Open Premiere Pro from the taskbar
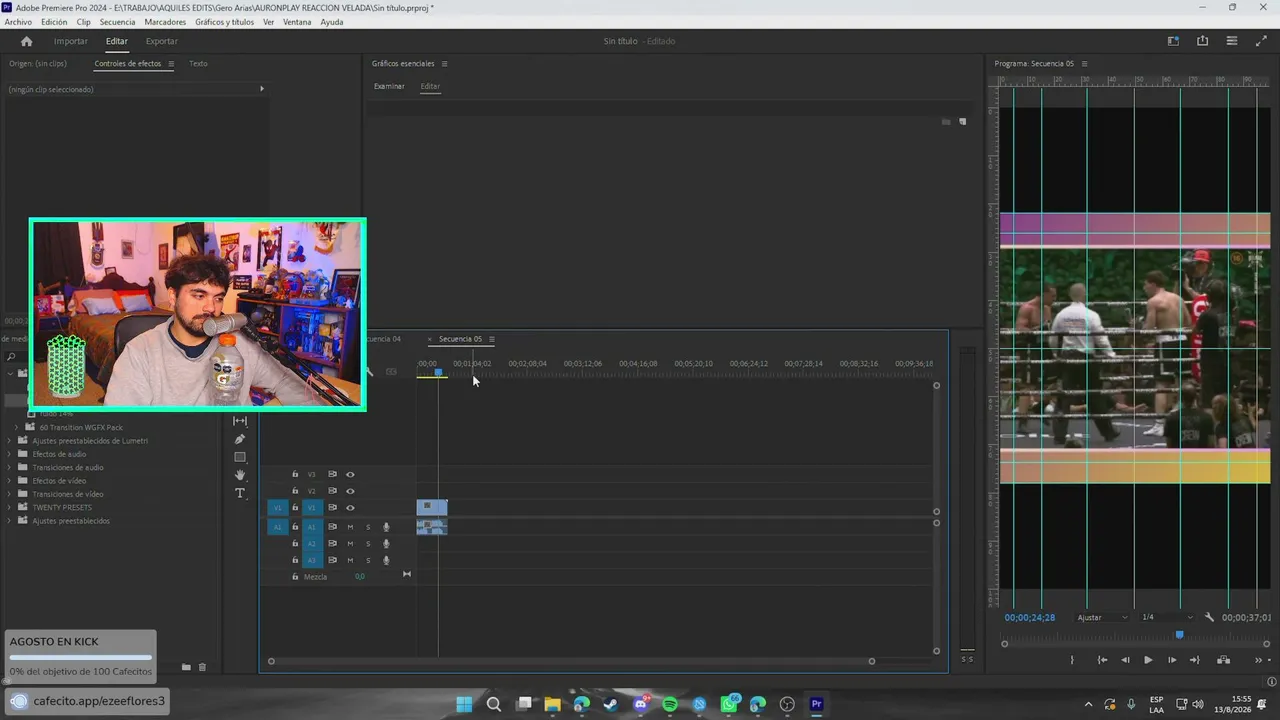Viewport: 1280px width, 720px height. point(816,704)
